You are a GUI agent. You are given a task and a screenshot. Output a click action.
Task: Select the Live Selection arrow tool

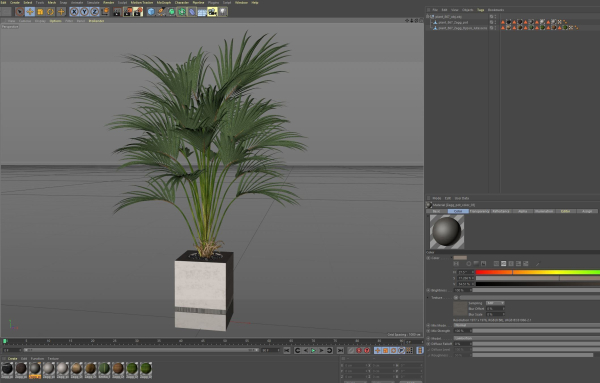pos(20,12)
